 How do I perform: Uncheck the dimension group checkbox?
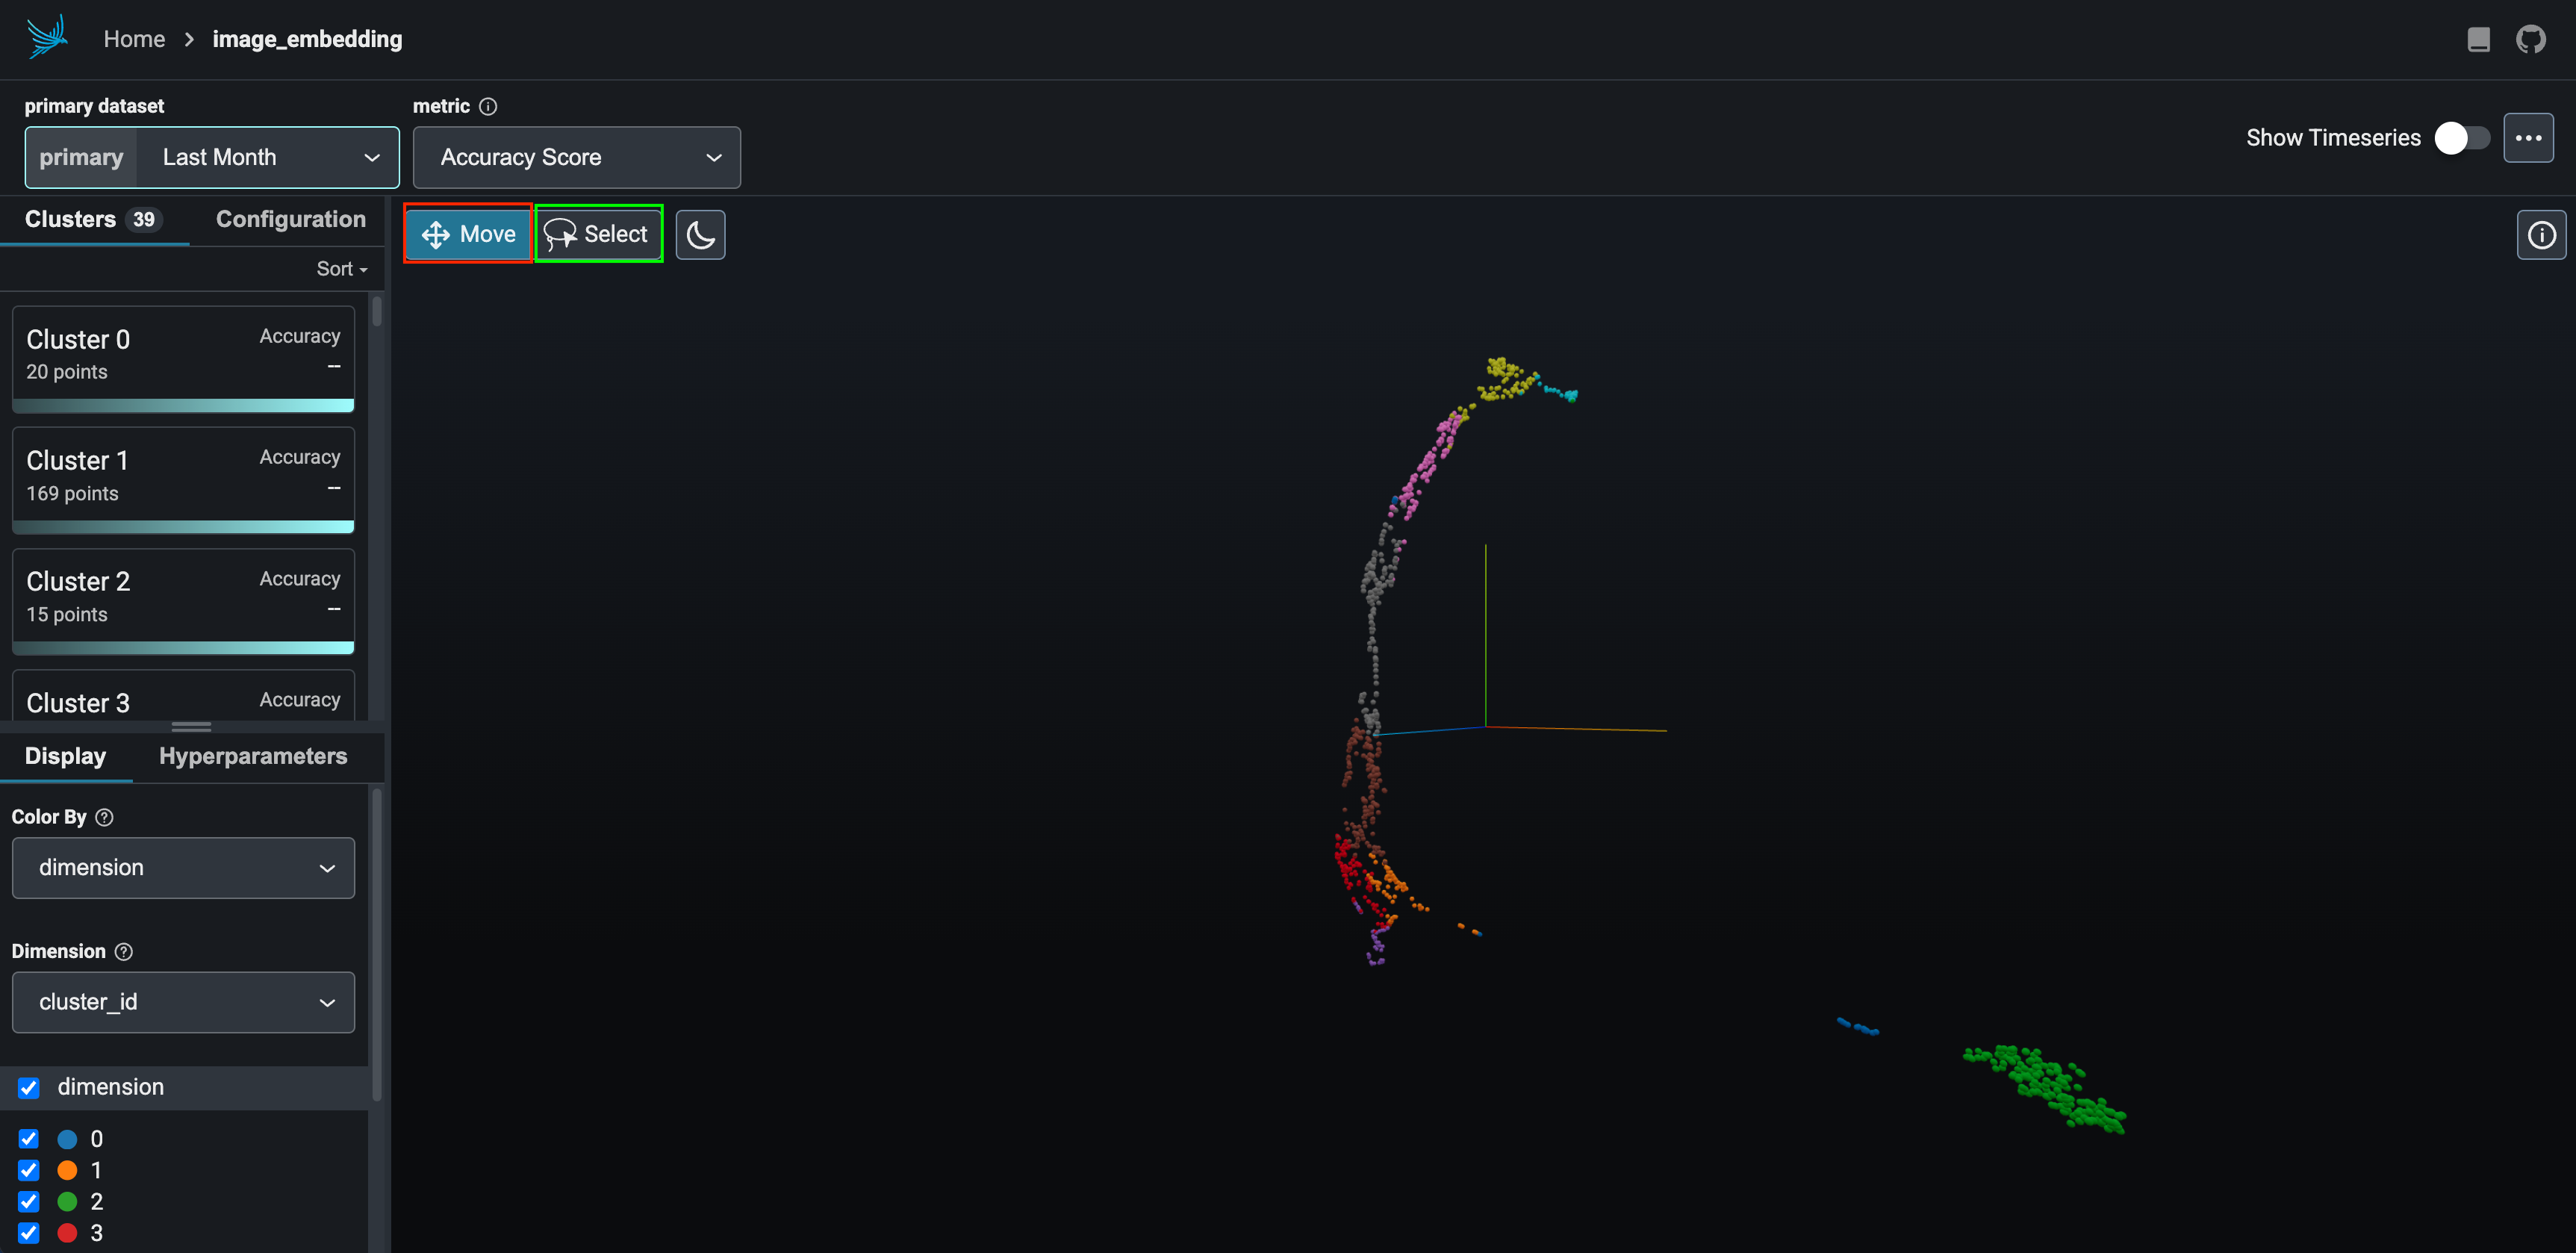29,1087
